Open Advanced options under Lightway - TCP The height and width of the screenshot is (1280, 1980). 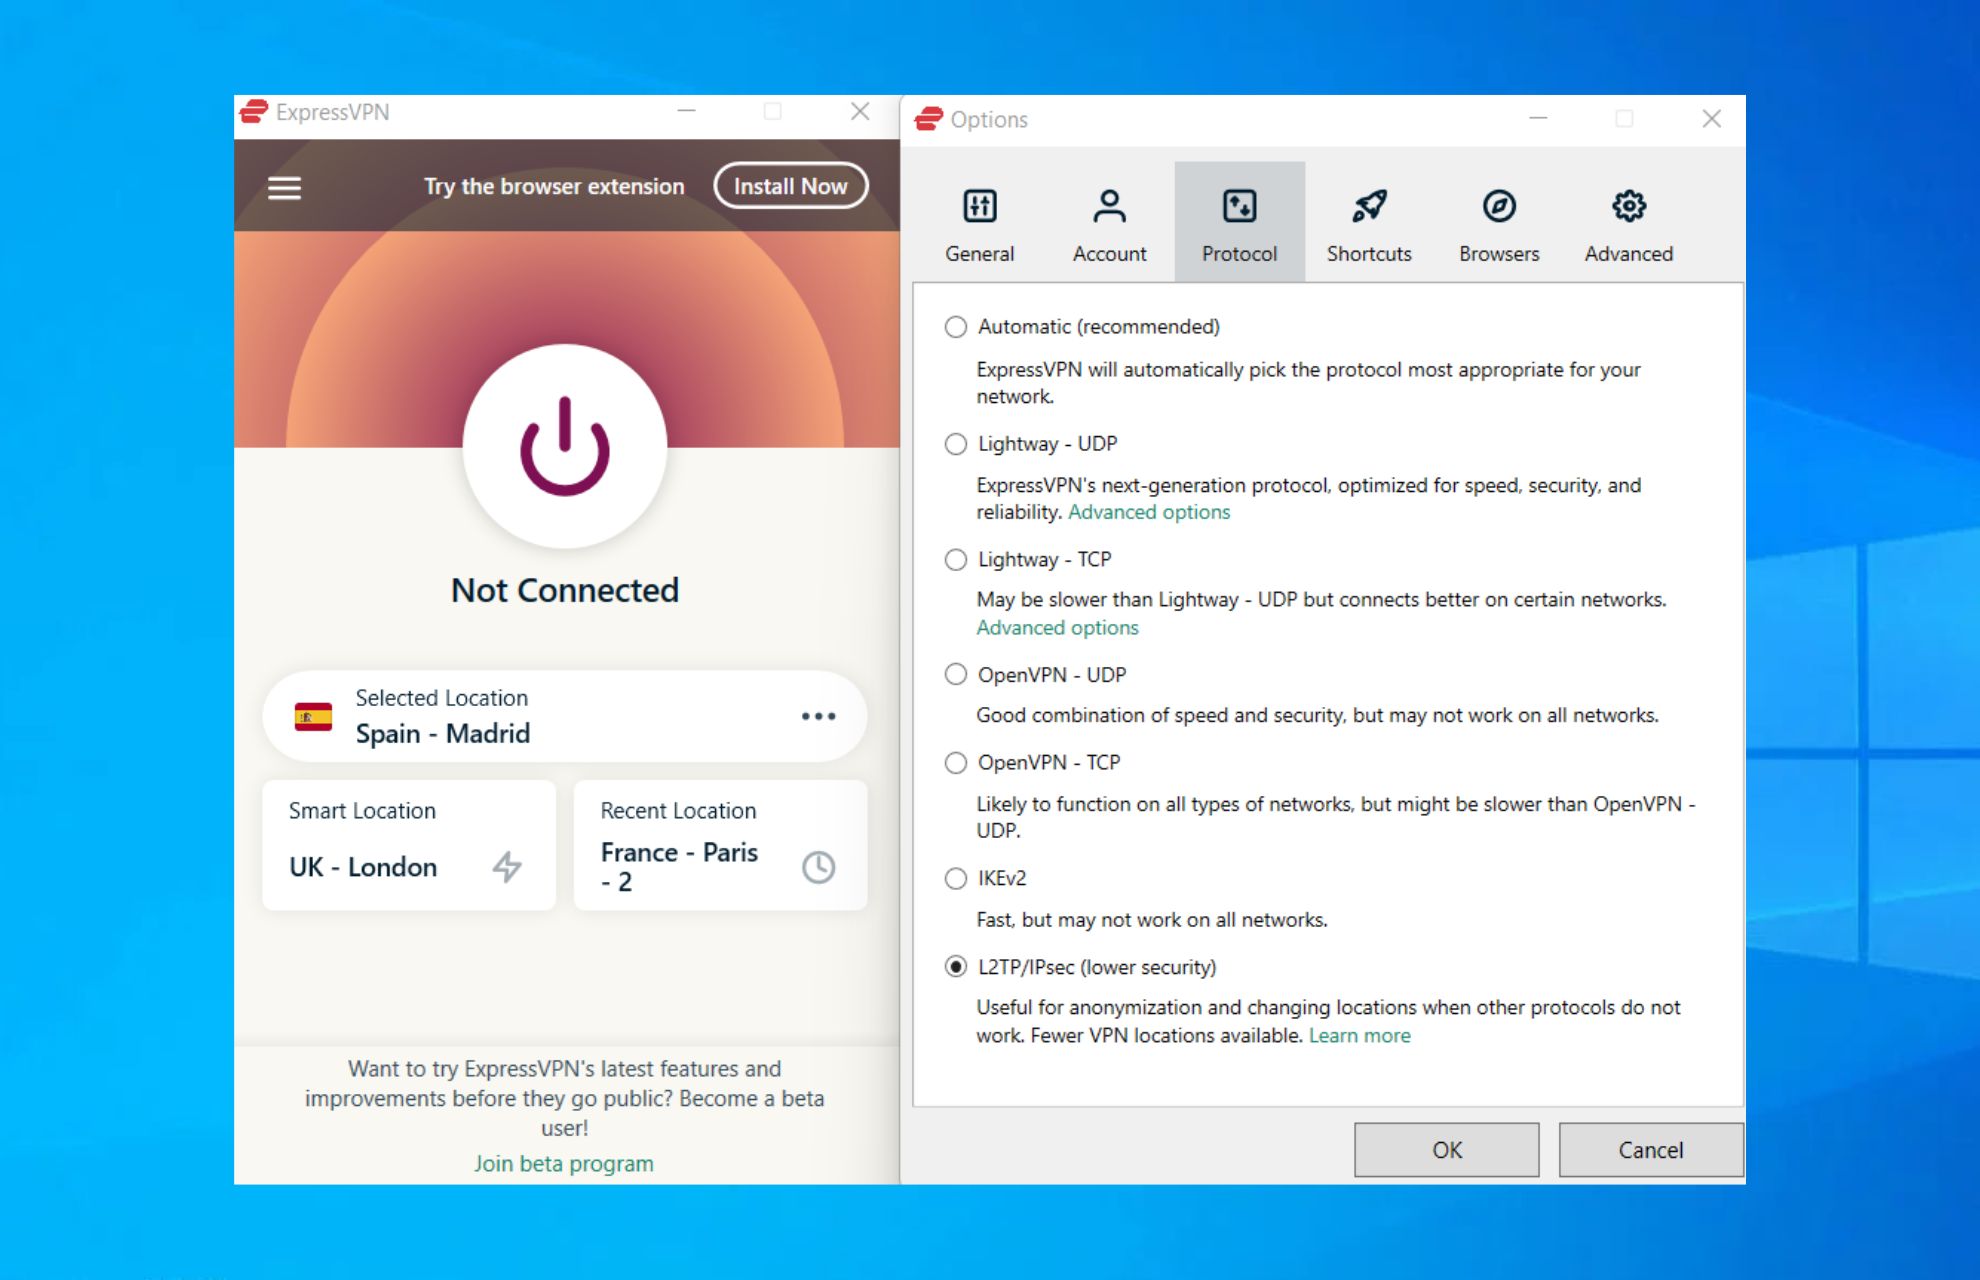coord(1058,628)
